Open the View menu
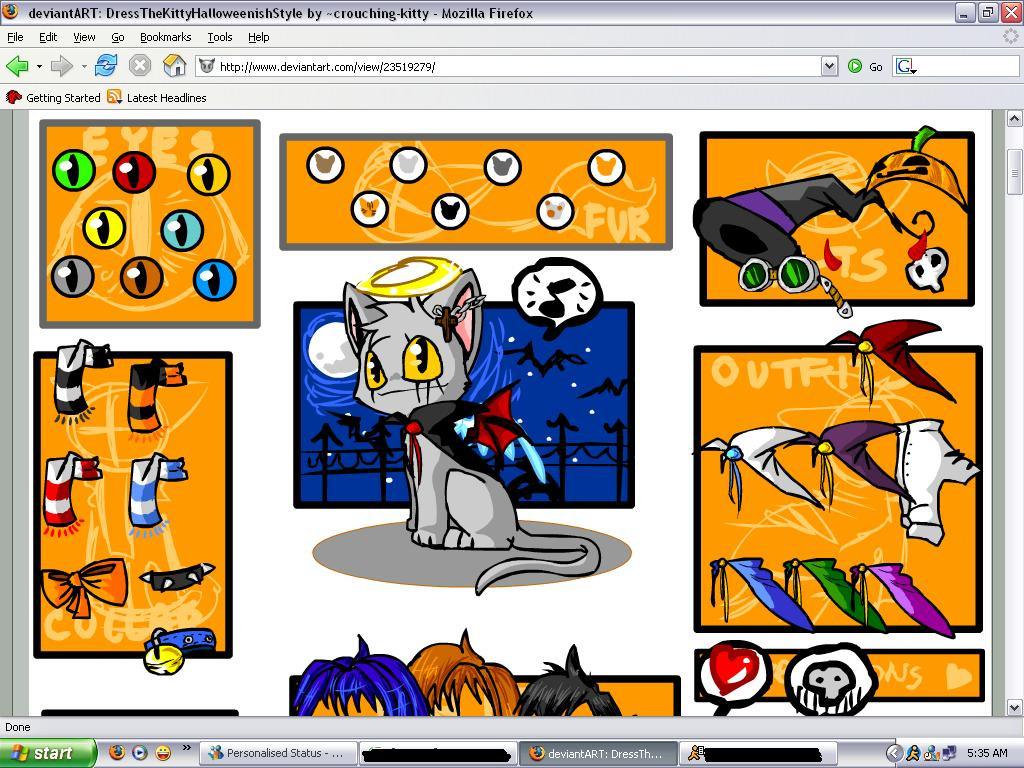The image size is (1024, 768). pyautogui.click(x=84, y=37)
